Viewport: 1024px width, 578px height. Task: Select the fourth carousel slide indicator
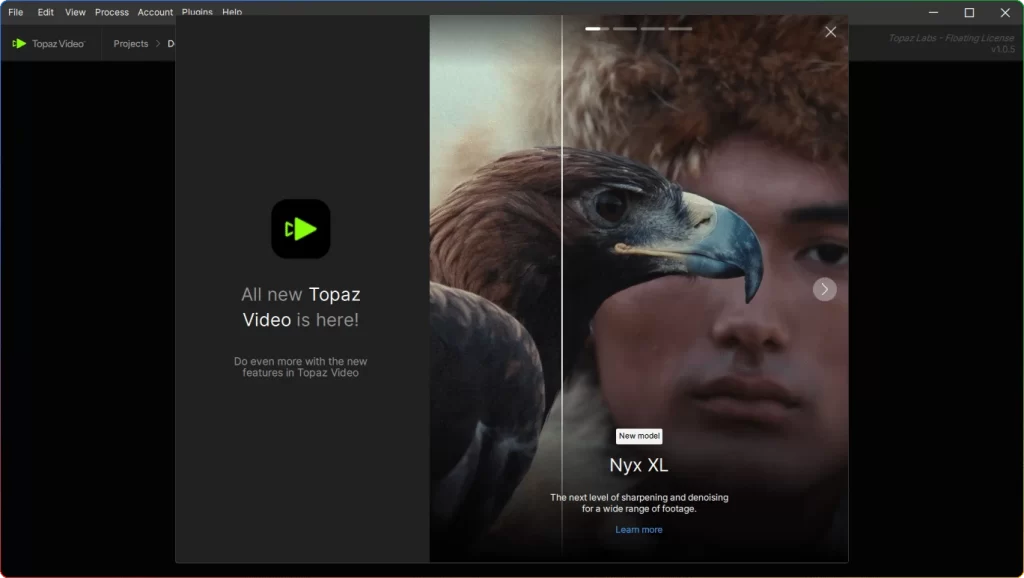pos(681,29)
